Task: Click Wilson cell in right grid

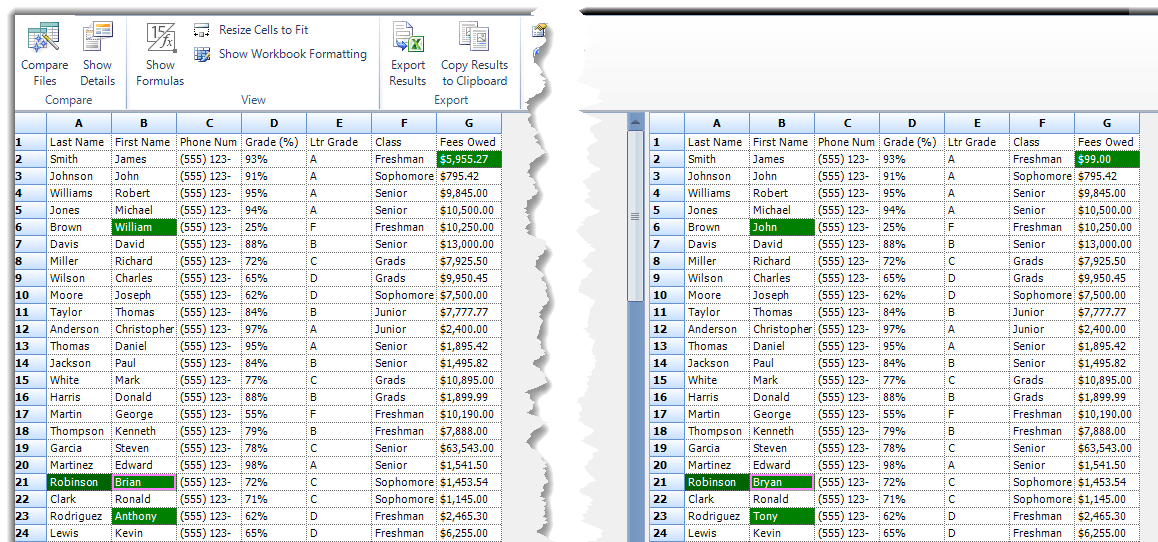Action: tap(717, 278)
